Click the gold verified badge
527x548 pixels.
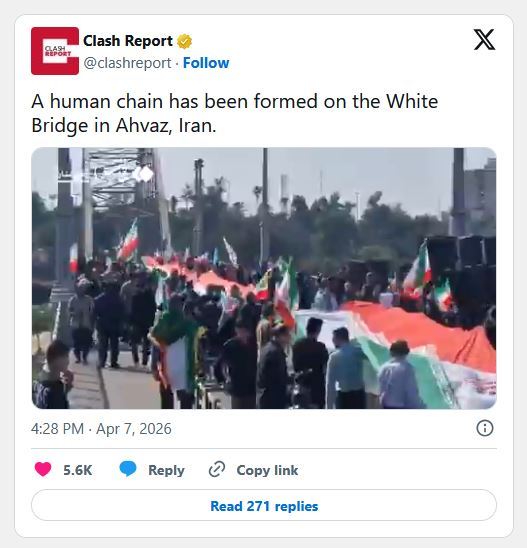coord(185,41)
